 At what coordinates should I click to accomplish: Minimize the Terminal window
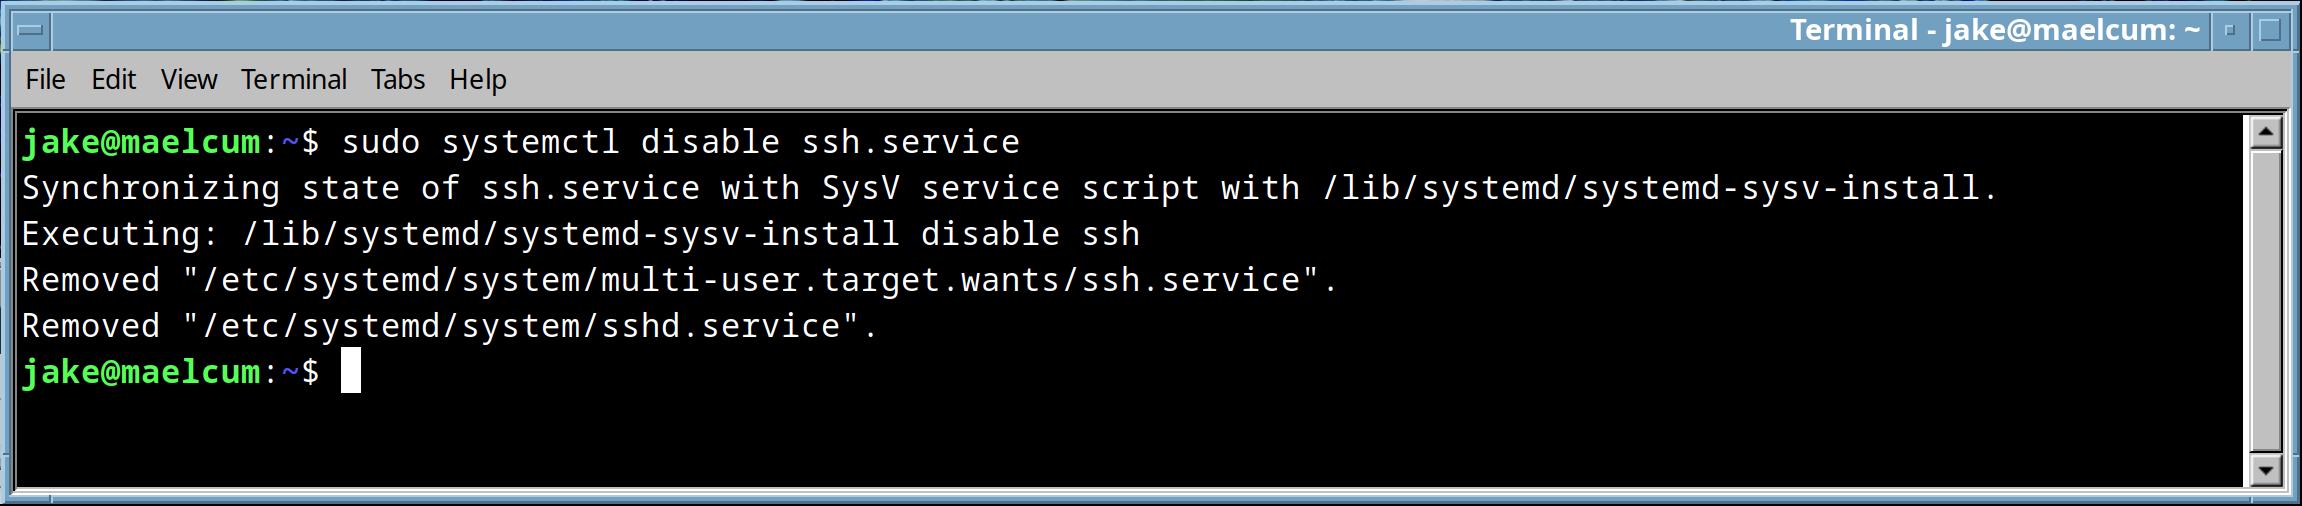click(x=2229, y=31)
